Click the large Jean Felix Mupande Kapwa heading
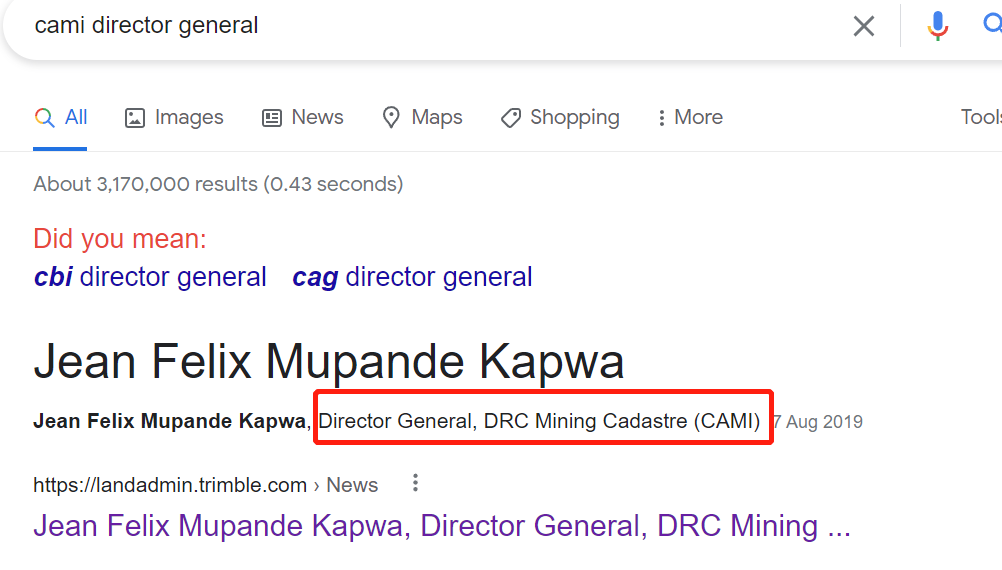Image resolution: width=1002 pixels, height=570 pixels. coord(329,361)
